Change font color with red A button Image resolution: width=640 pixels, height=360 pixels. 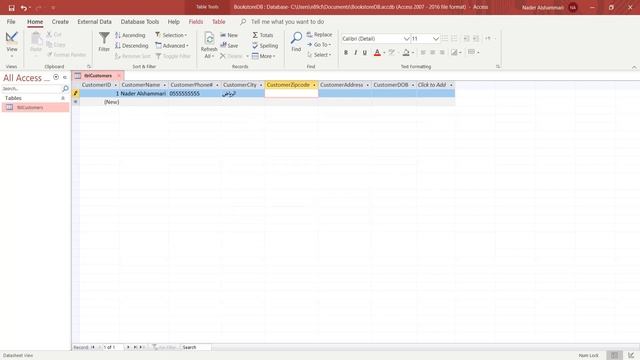coord(377,52)
